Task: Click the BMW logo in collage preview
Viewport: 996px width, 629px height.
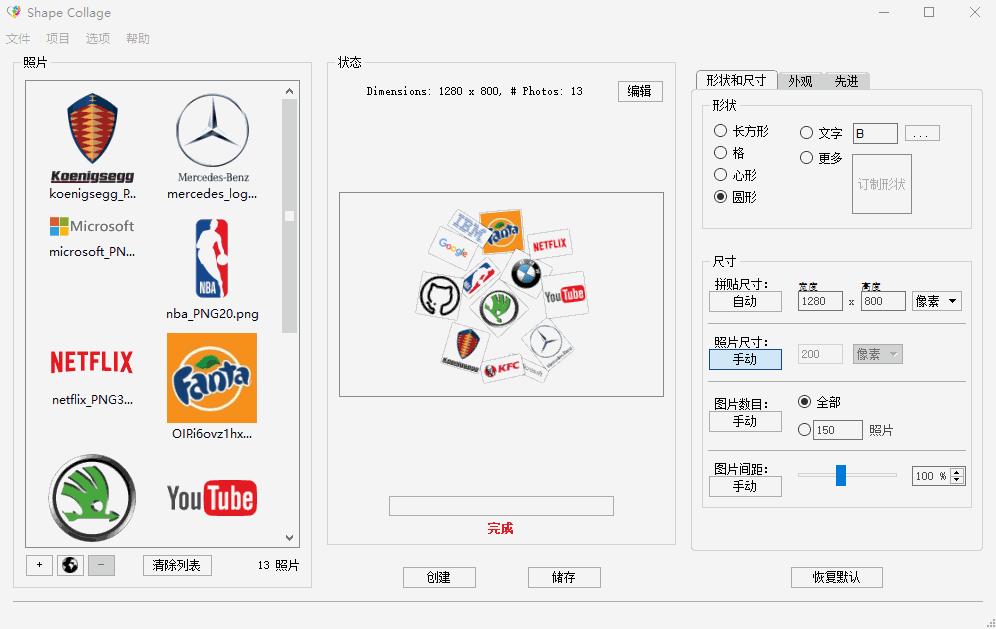Action: click(x=527, y=273)
